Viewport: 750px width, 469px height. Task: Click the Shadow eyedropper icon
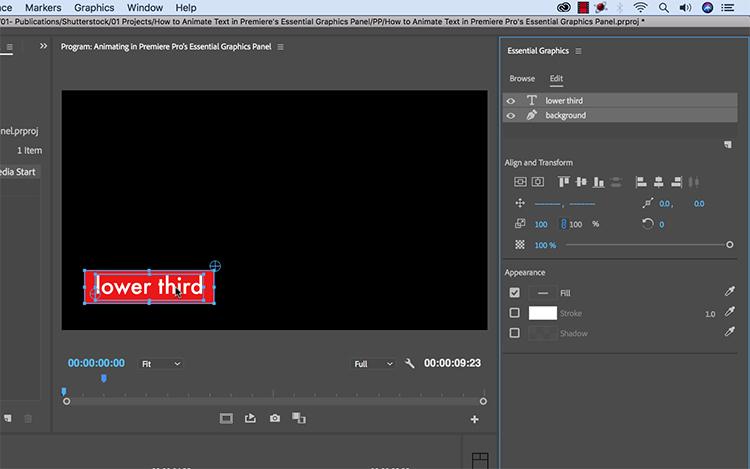[x=729, y=331]
